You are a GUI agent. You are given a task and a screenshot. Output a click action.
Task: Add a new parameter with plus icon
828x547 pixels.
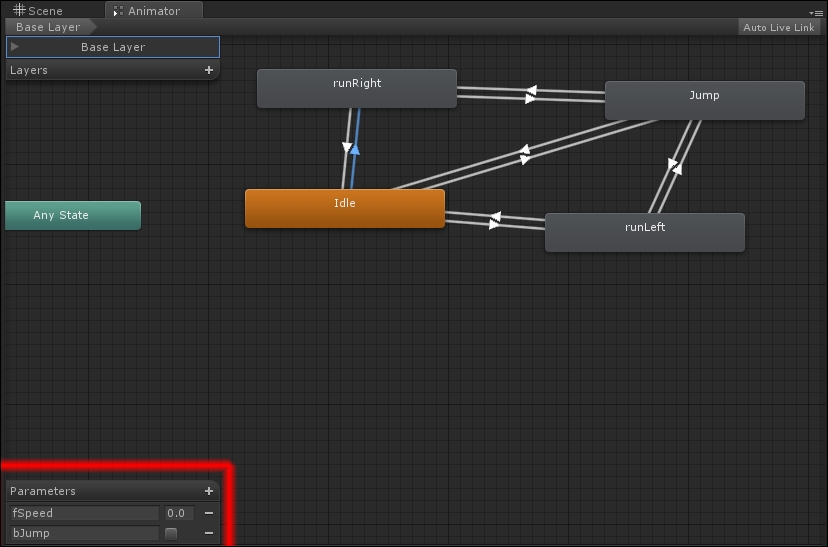(209, 491)
